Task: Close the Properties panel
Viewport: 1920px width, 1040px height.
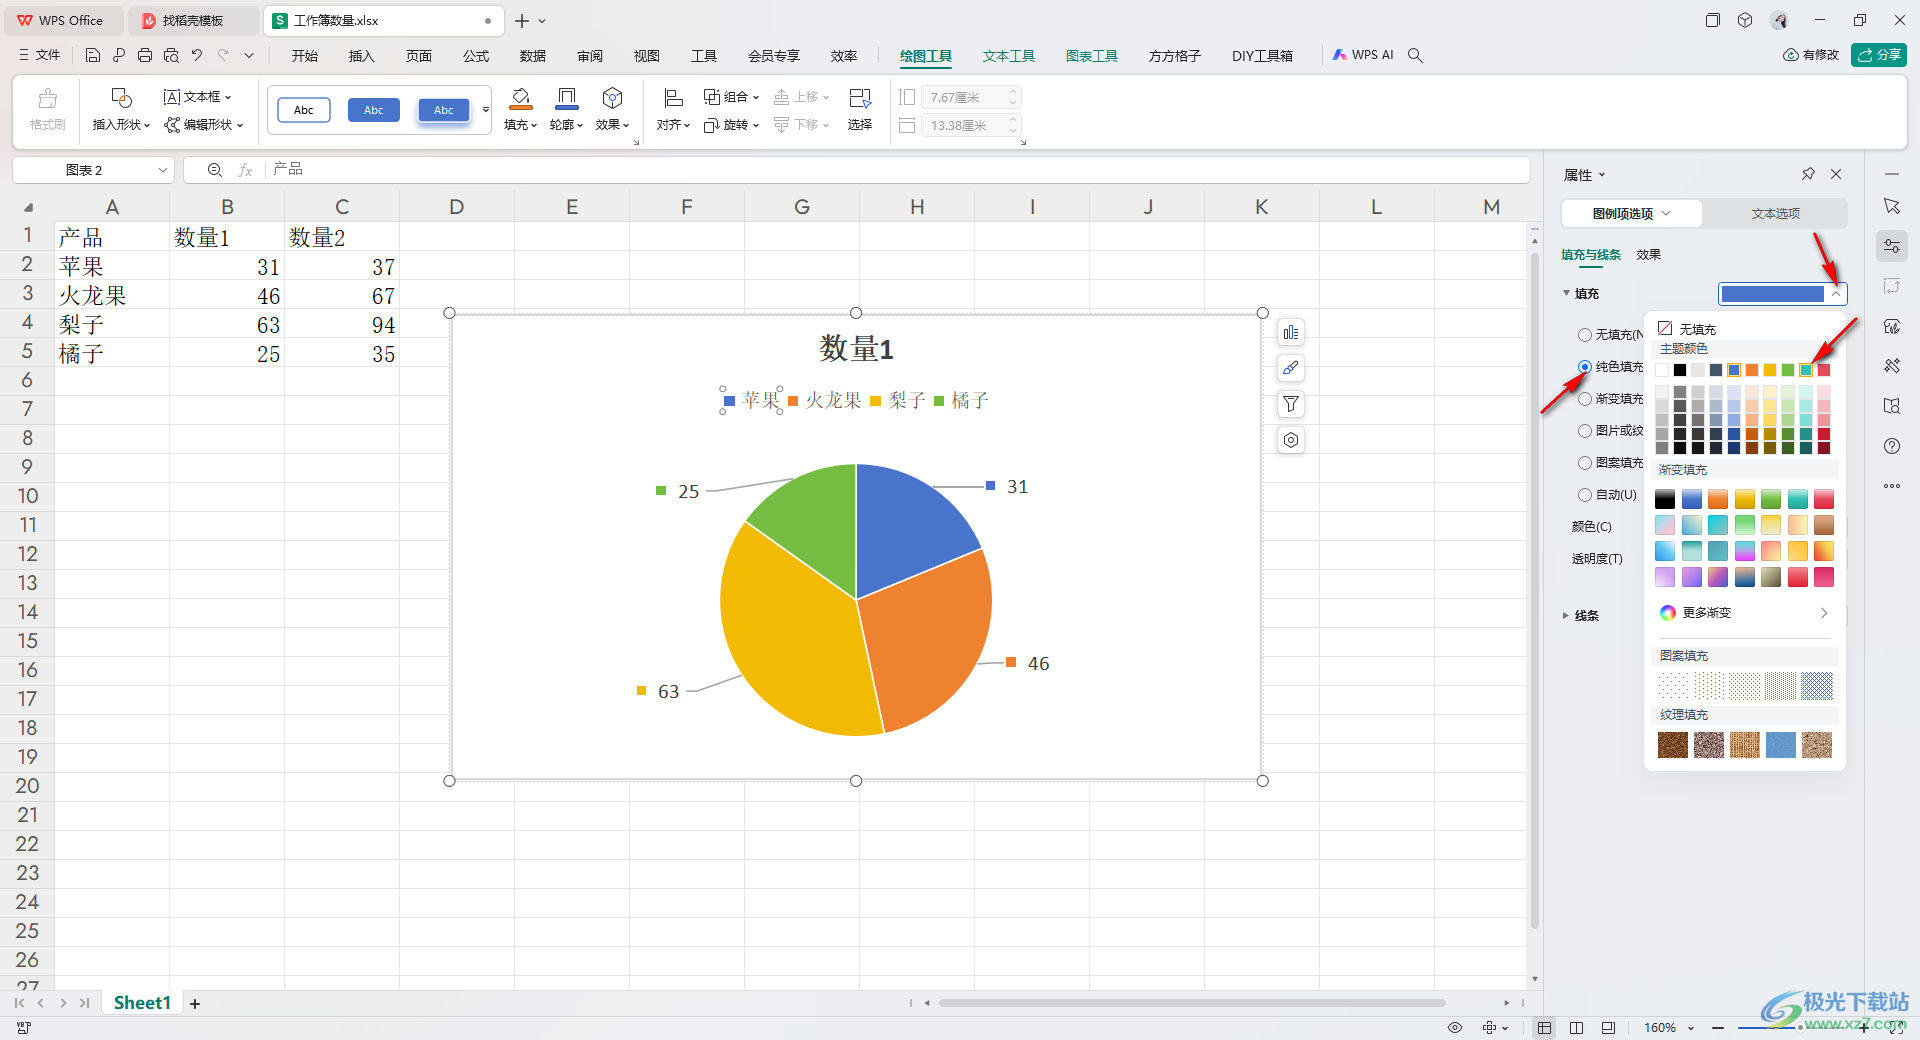Action: coord(1836,174)
